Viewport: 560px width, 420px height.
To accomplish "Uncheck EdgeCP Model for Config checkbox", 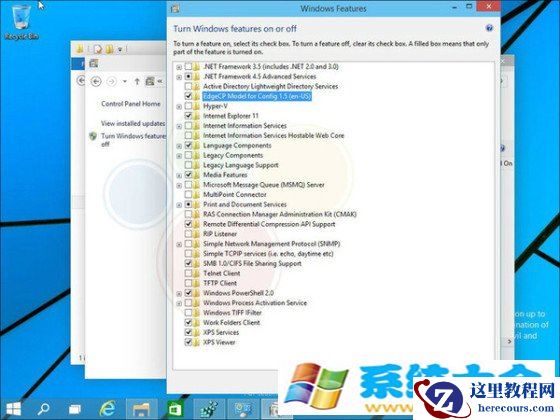I will (188, 96).
